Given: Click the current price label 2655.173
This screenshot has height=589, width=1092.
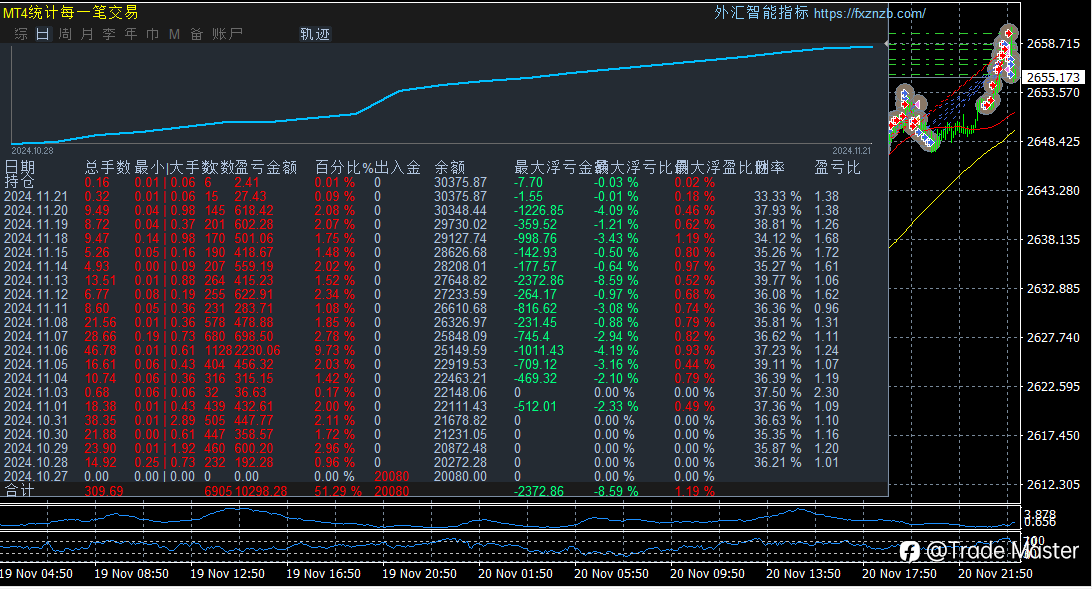Looking at the screenshot, I should coord(1053,77).
